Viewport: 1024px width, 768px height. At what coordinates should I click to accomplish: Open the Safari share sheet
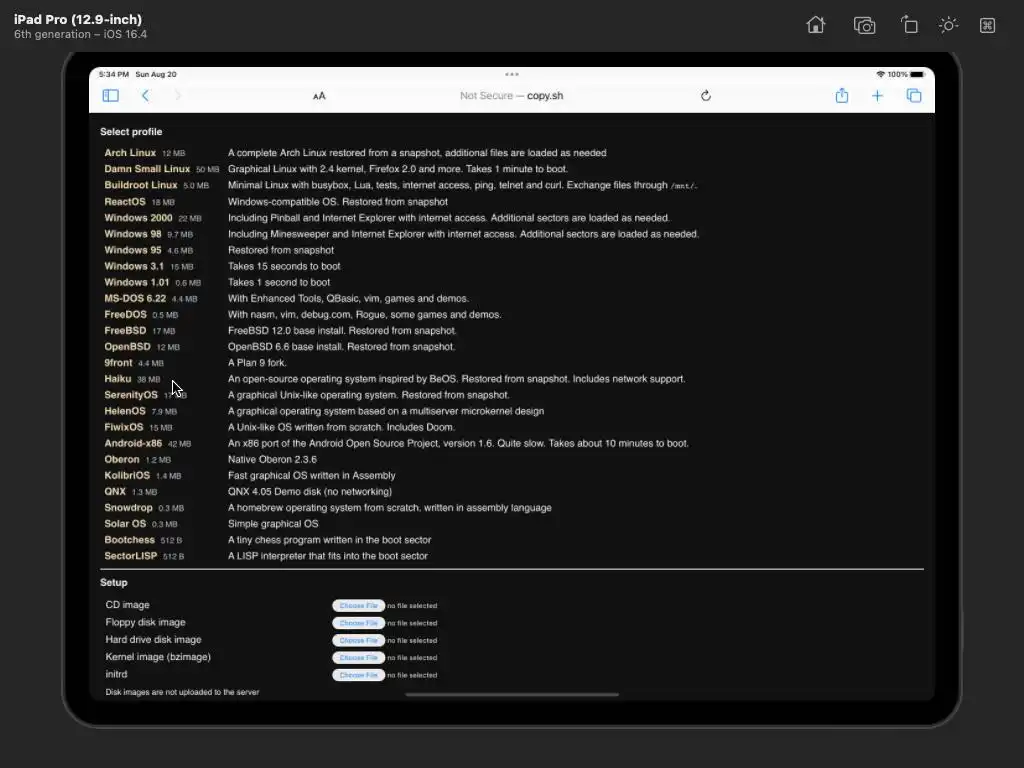coord(842,95)
